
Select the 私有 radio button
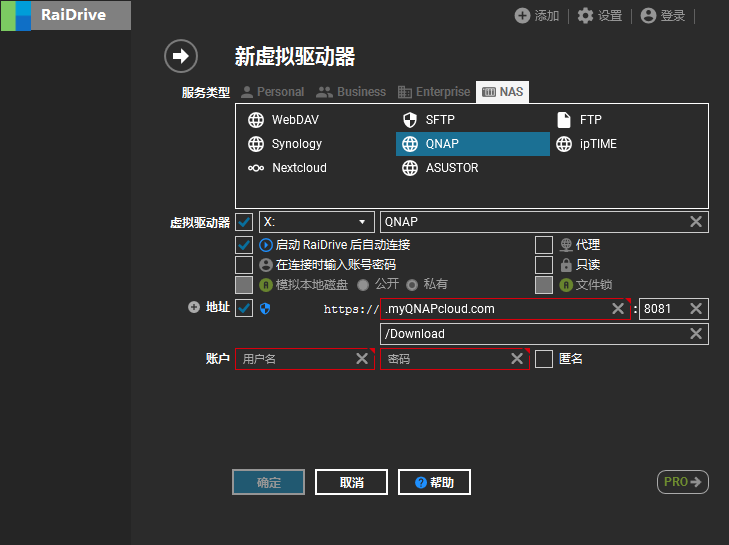(412, 285)
